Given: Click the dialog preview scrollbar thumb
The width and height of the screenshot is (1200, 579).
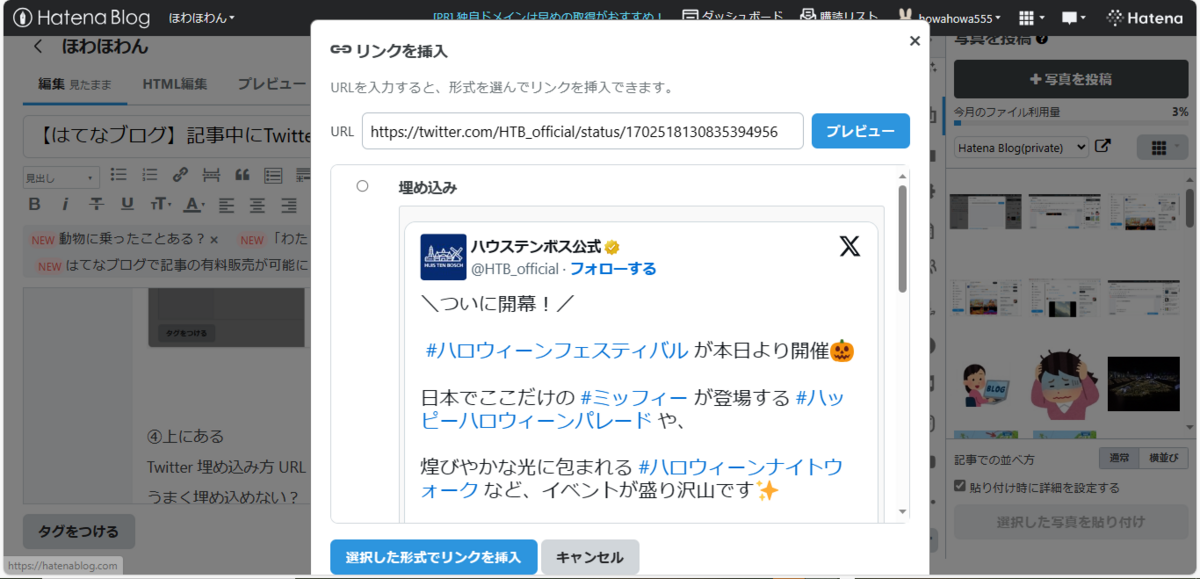Looking at the screenshot, I should (x=903, y=238).
